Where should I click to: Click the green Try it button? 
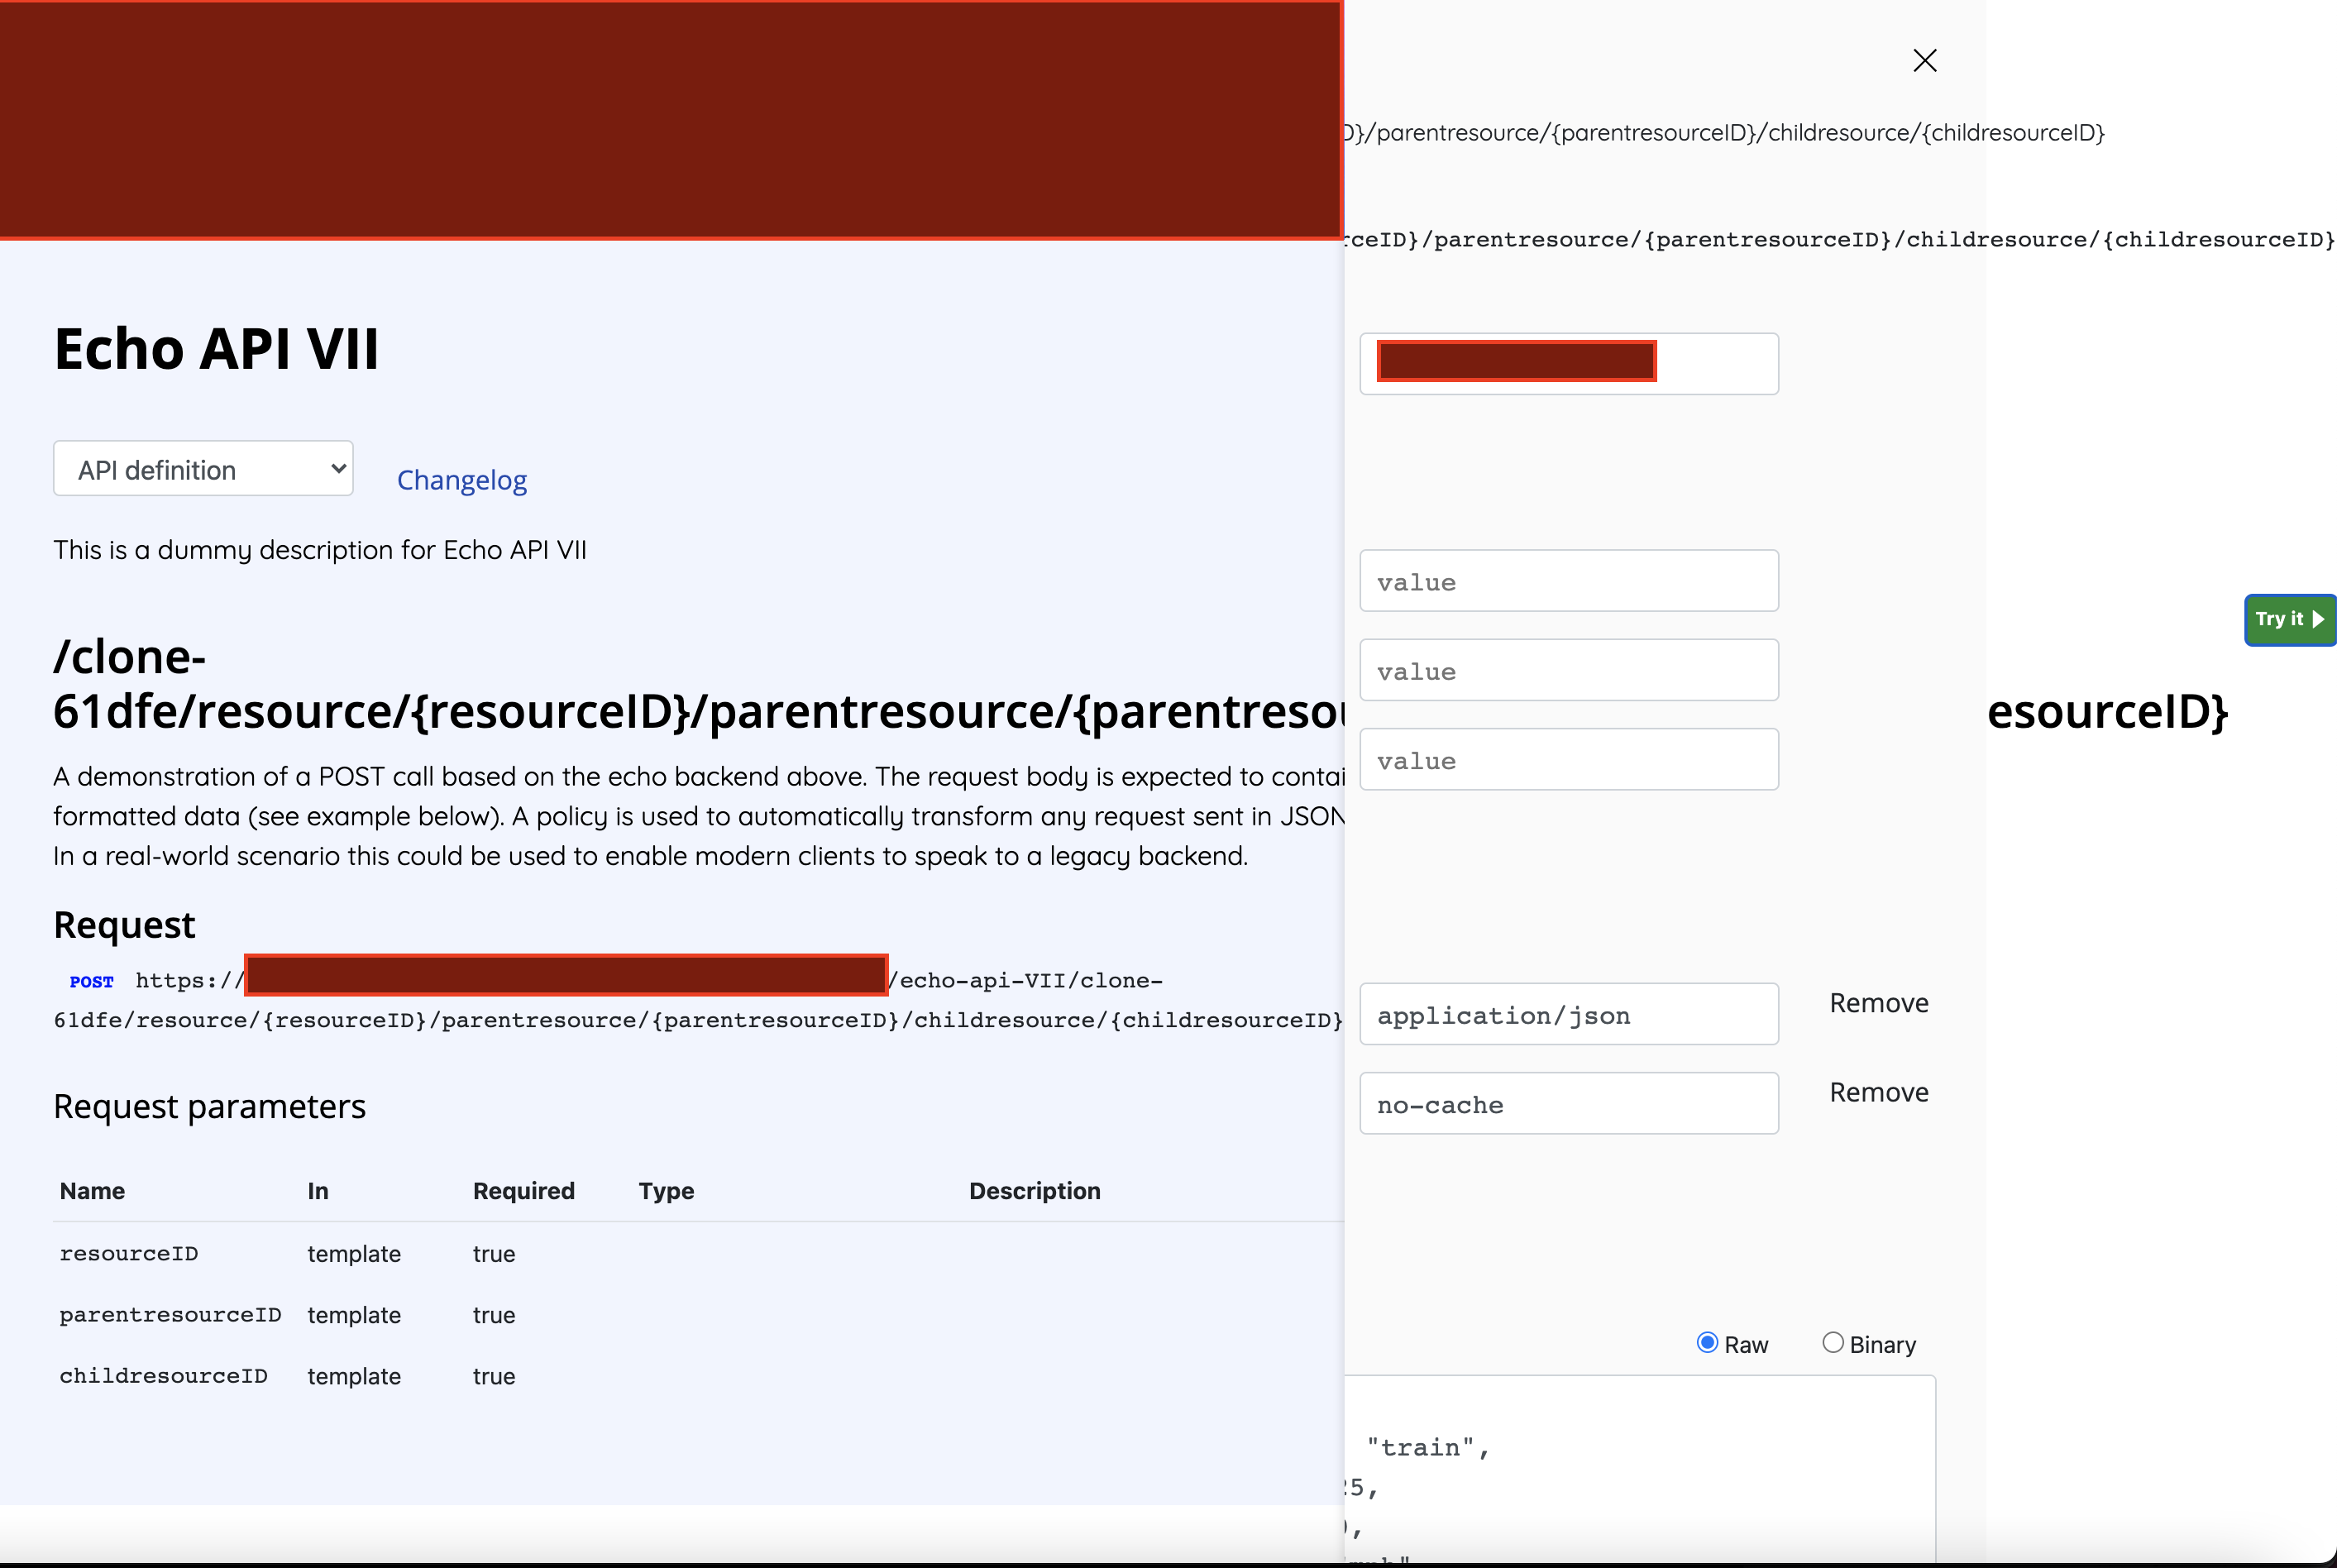pos(2290,620)
